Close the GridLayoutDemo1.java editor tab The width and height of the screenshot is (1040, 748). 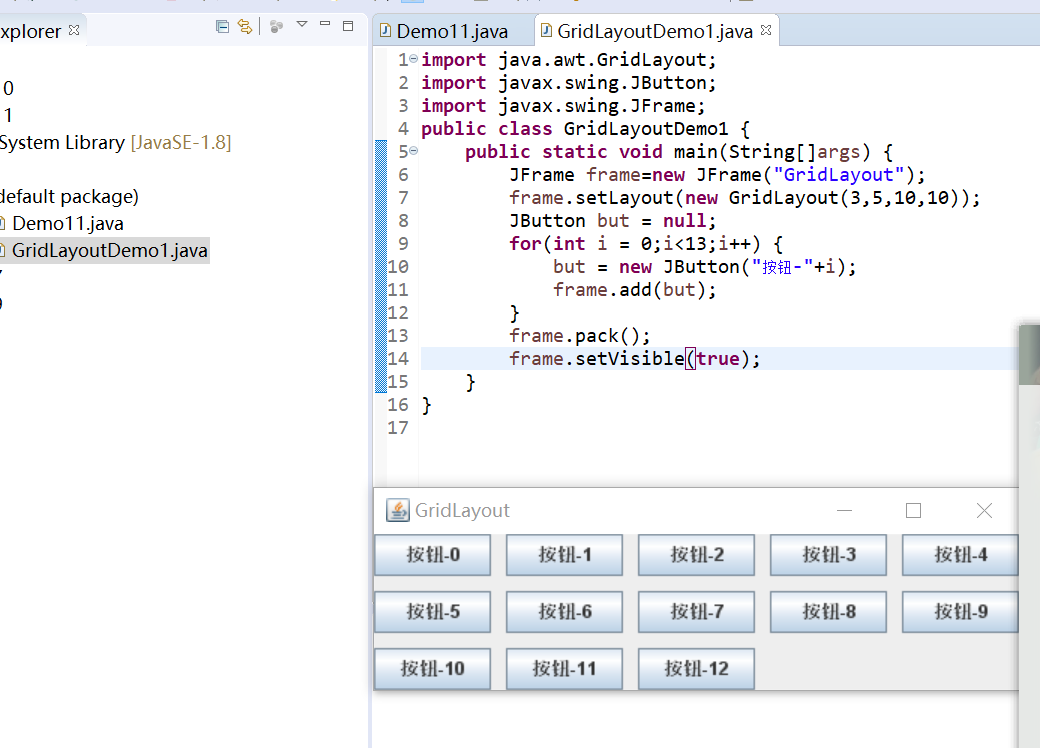point(766,31)
